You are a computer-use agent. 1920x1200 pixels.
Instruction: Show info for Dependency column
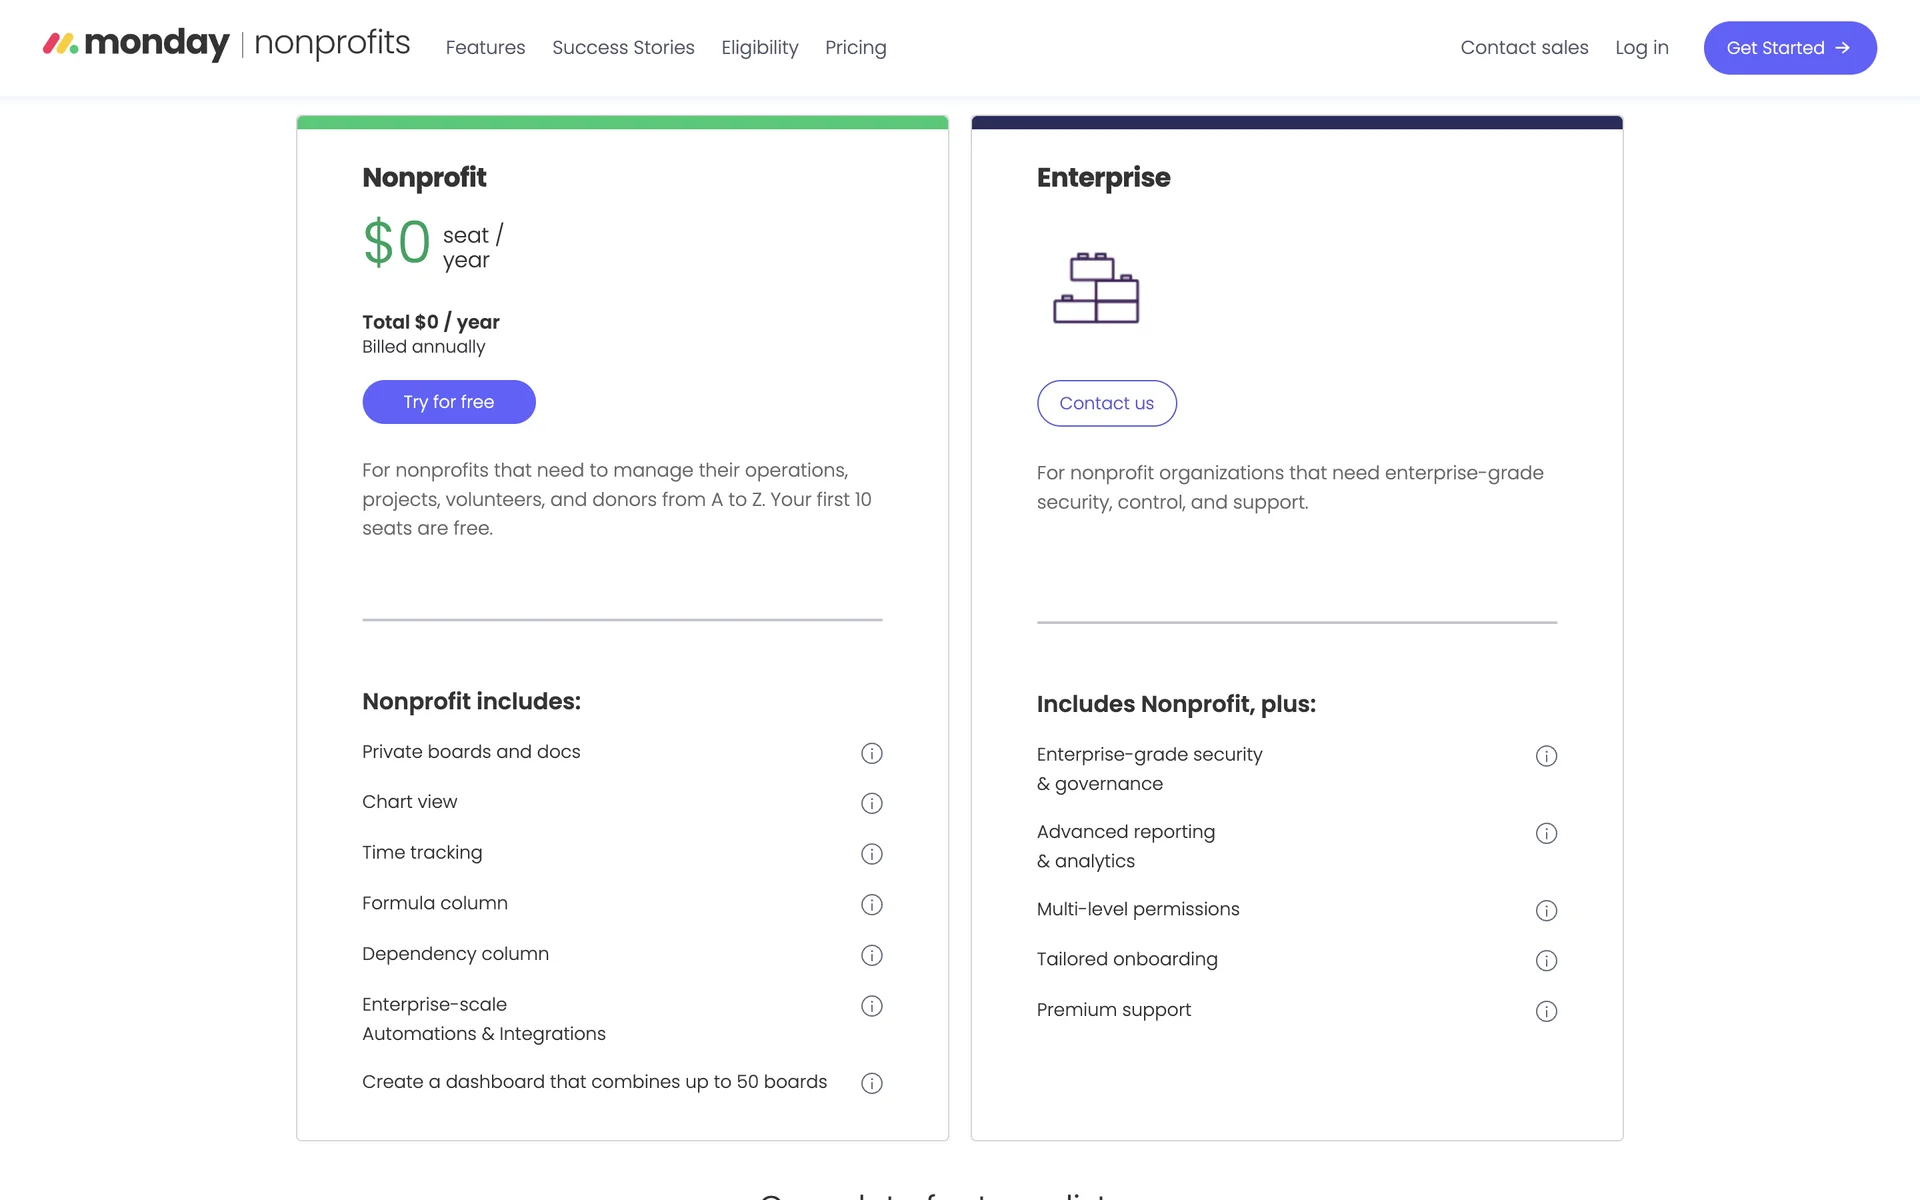[871, 955]
